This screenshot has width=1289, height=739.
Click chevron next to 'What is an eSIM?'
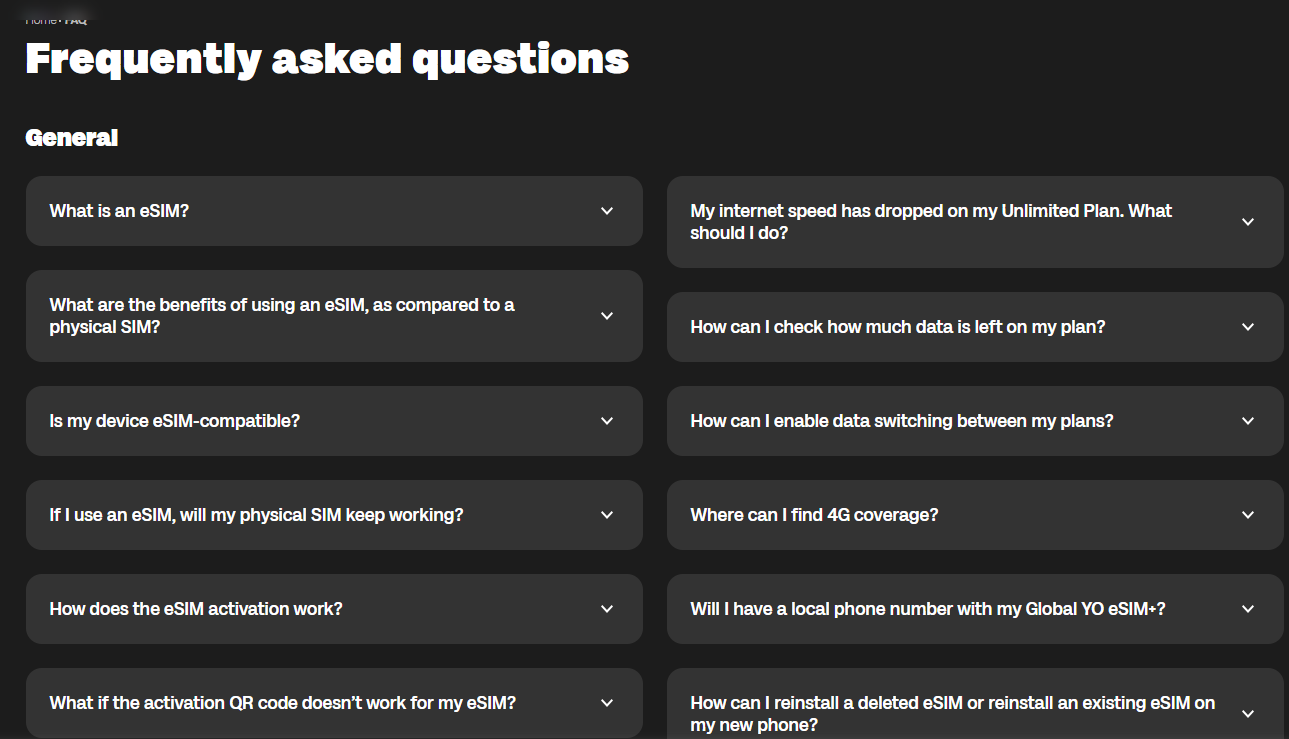pyautogui.click(x=607, y=211)
